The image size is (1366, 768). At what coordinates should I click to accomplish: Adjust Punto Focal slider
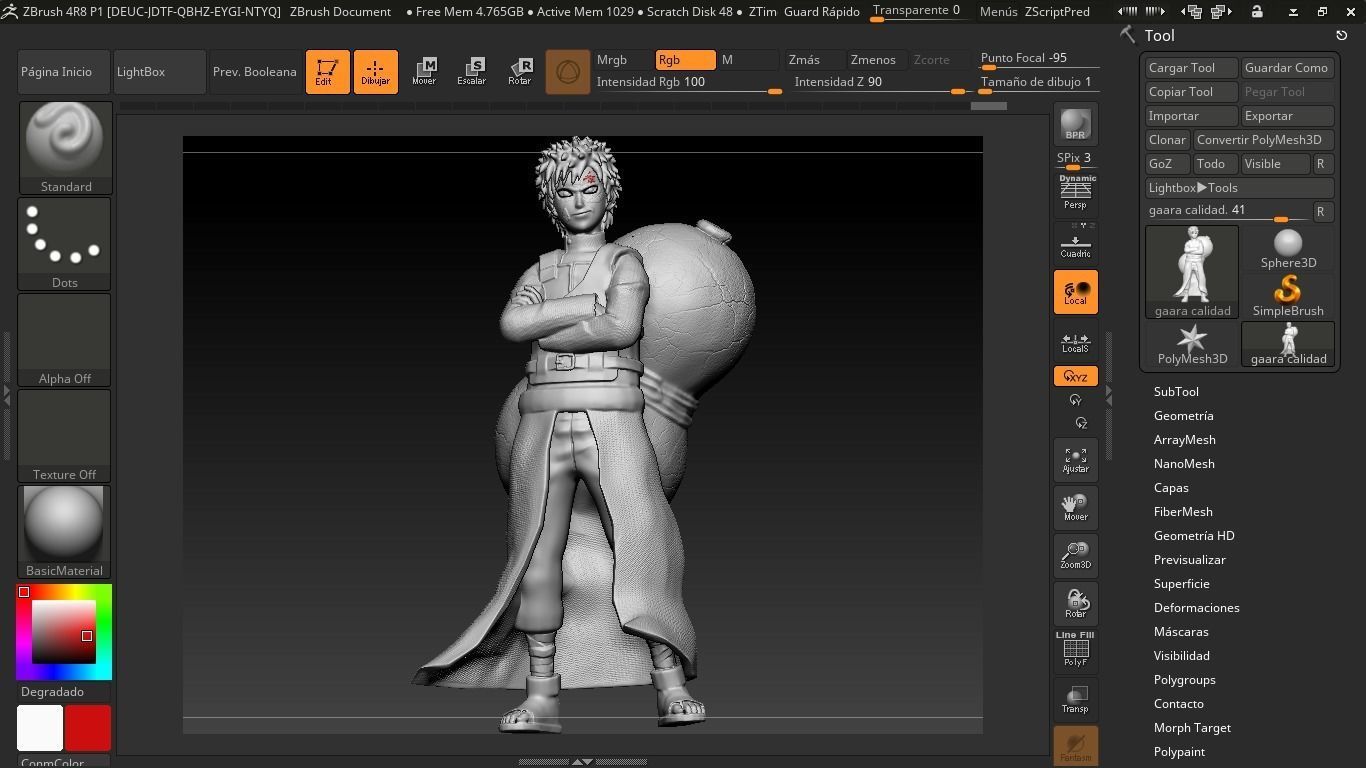[x=1039, y=59]
